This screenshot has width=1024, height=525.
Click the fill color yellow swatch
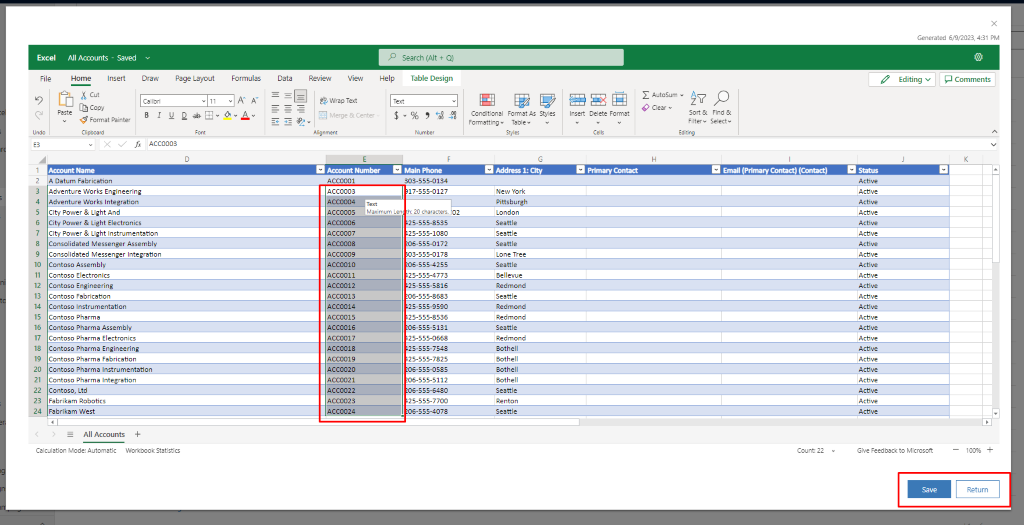click(227, 115)
